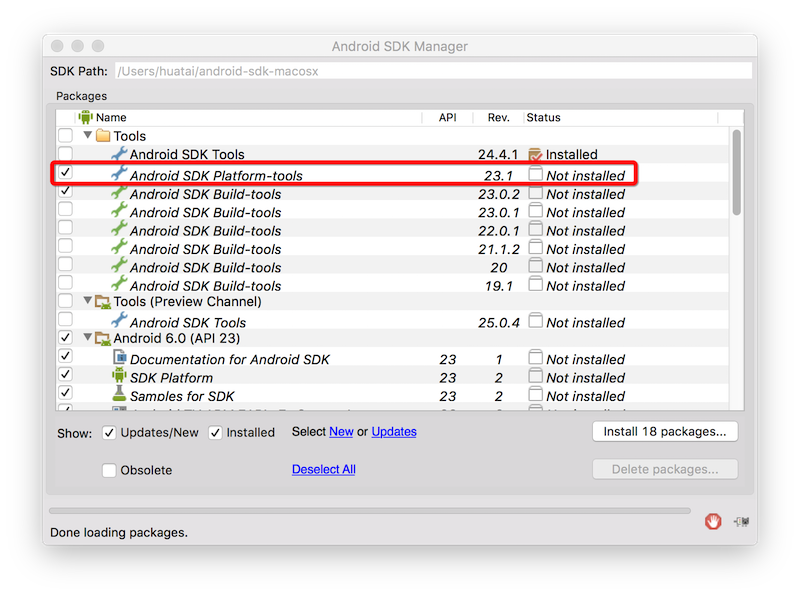Screen dimensions: 800x596
Task: Enable the Obsolete checkbox
Action: (109, 470)
